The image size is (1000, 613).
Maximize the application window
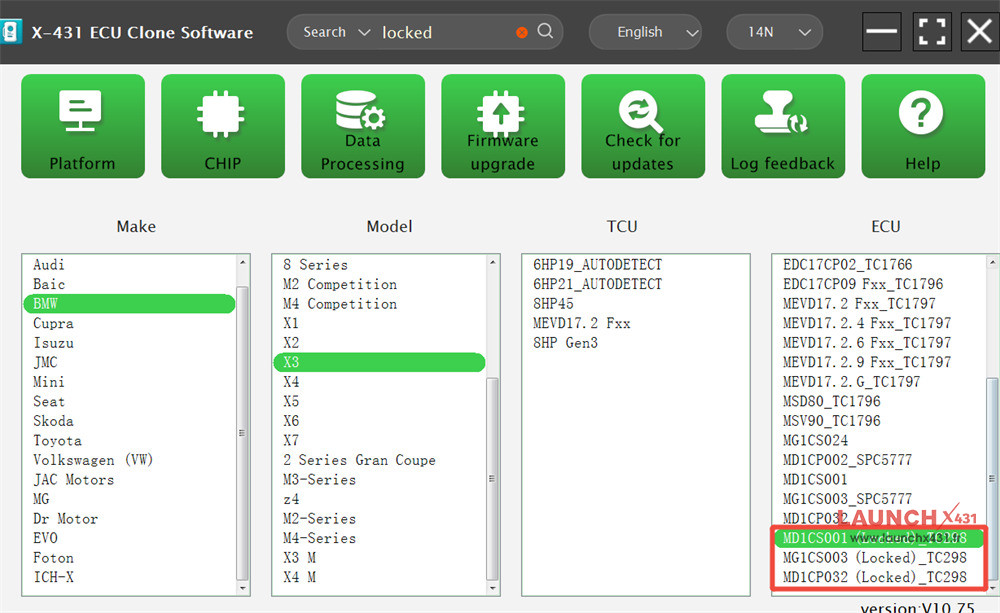(931, 31)
